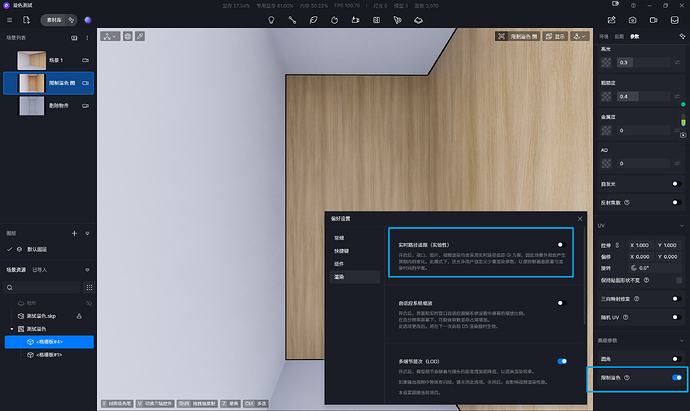The image size is (690, 411).
Task: Click the image render camera icon
Action: [x=632, y=20]
